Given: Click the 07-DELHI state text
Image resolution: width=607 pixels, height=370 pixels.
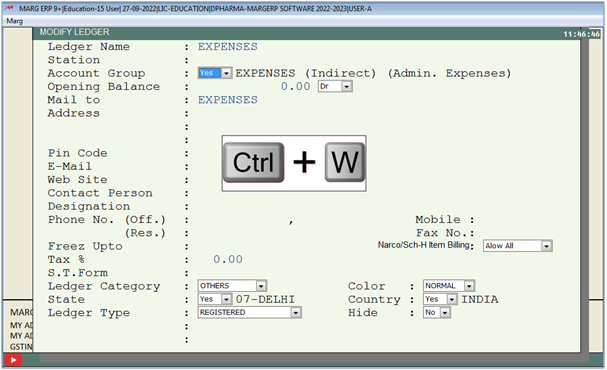Looking at the screenshot, I should (265, 299).
